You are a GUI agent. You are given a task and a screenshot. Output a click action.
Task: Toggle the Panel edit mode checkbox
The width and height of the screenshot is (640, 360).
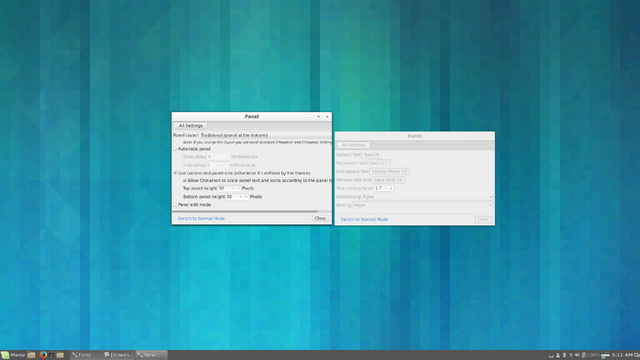[x=176, y=205]
